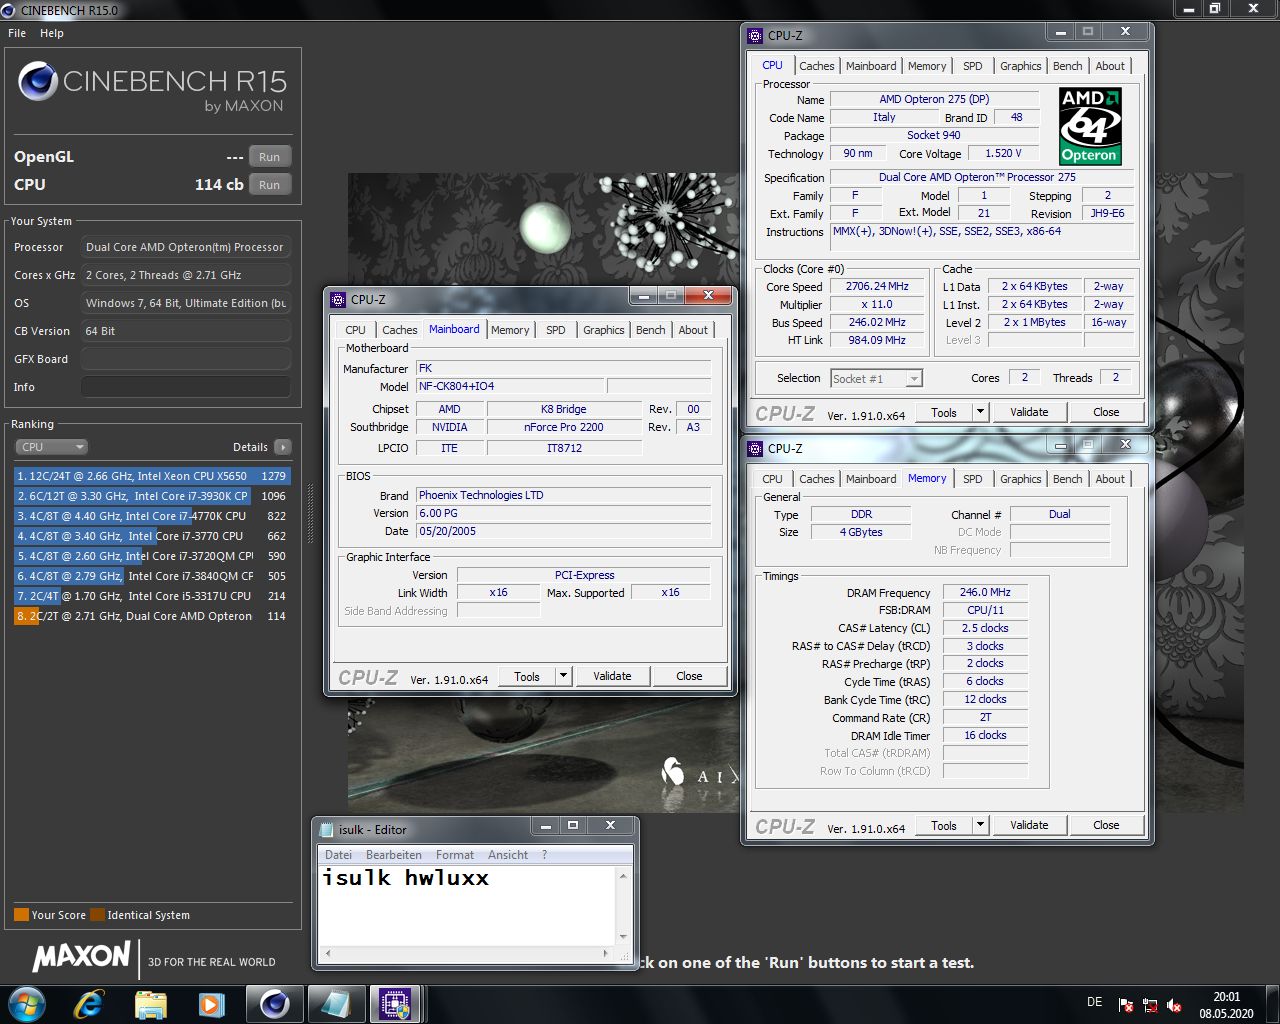Click CPU-Z Mainboard window title icon
This screenshot has width=1280, height=1024.
[338, 299]
